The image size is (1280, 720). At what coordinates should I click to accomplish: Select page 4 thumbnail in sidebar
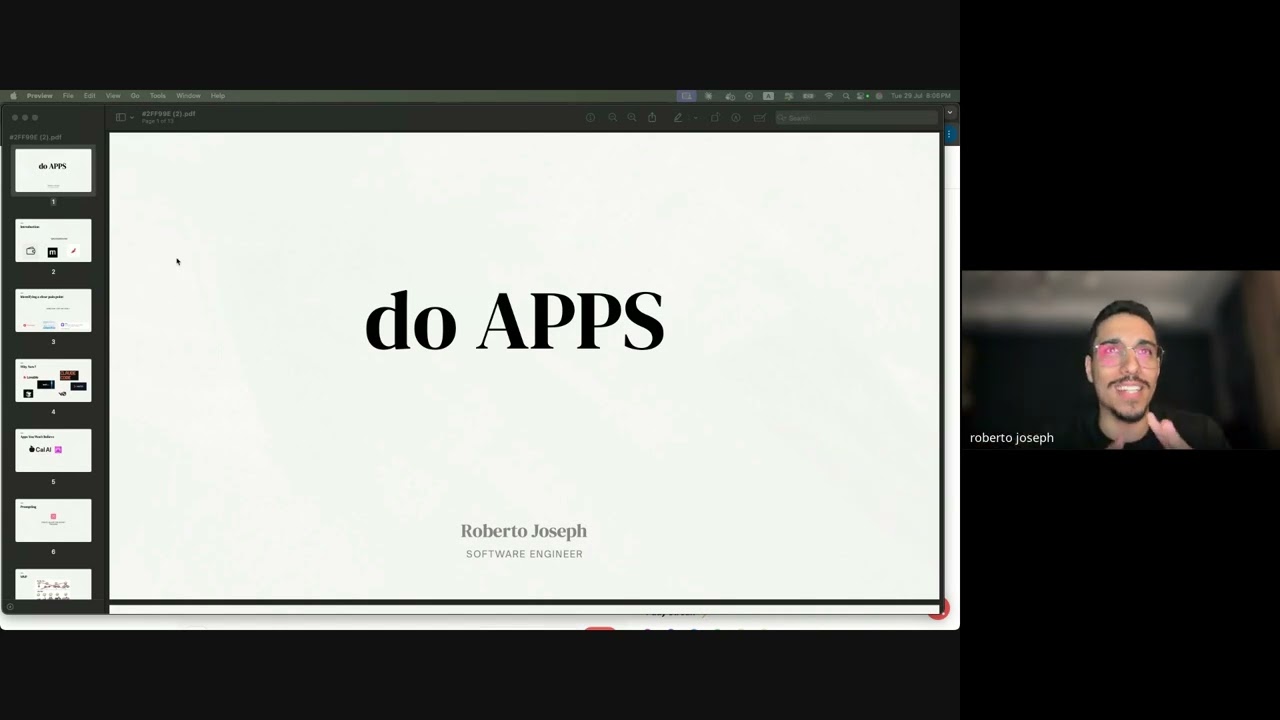53,380
